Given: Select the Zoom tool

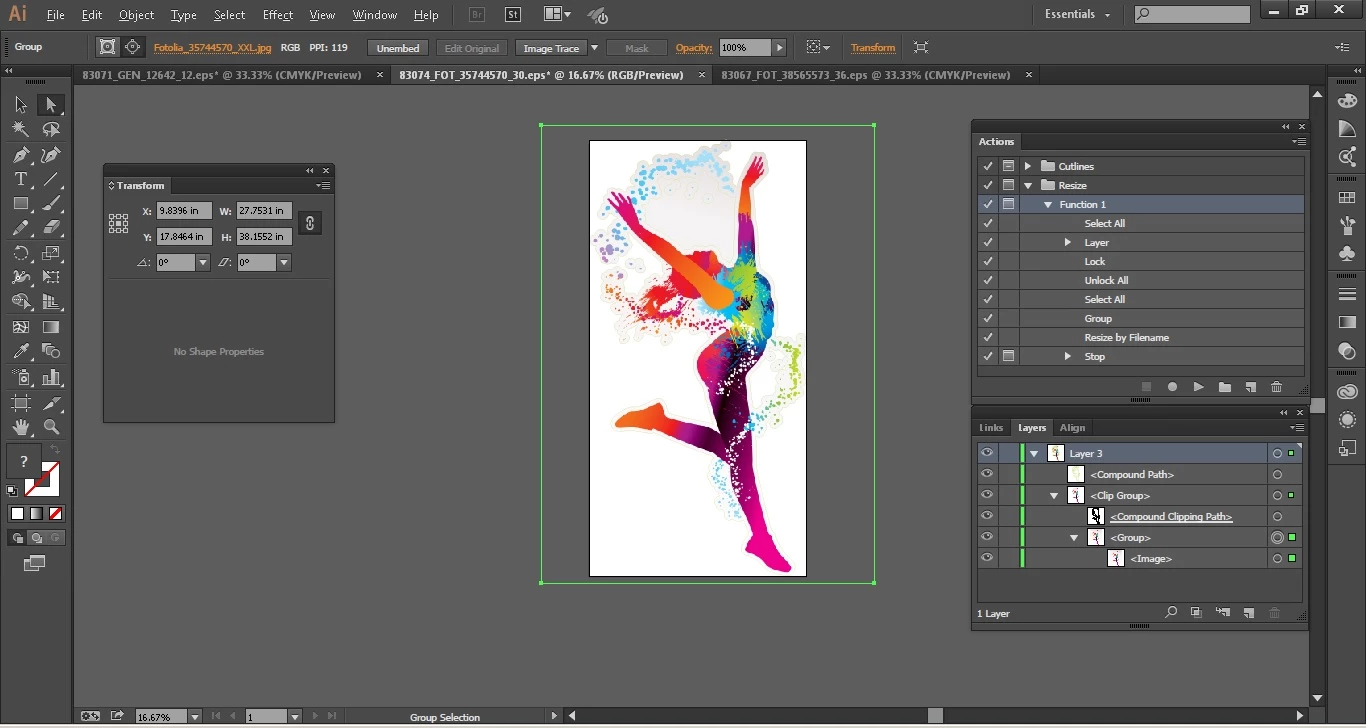Looking at the screenshot, I should [x=51, y=427].
